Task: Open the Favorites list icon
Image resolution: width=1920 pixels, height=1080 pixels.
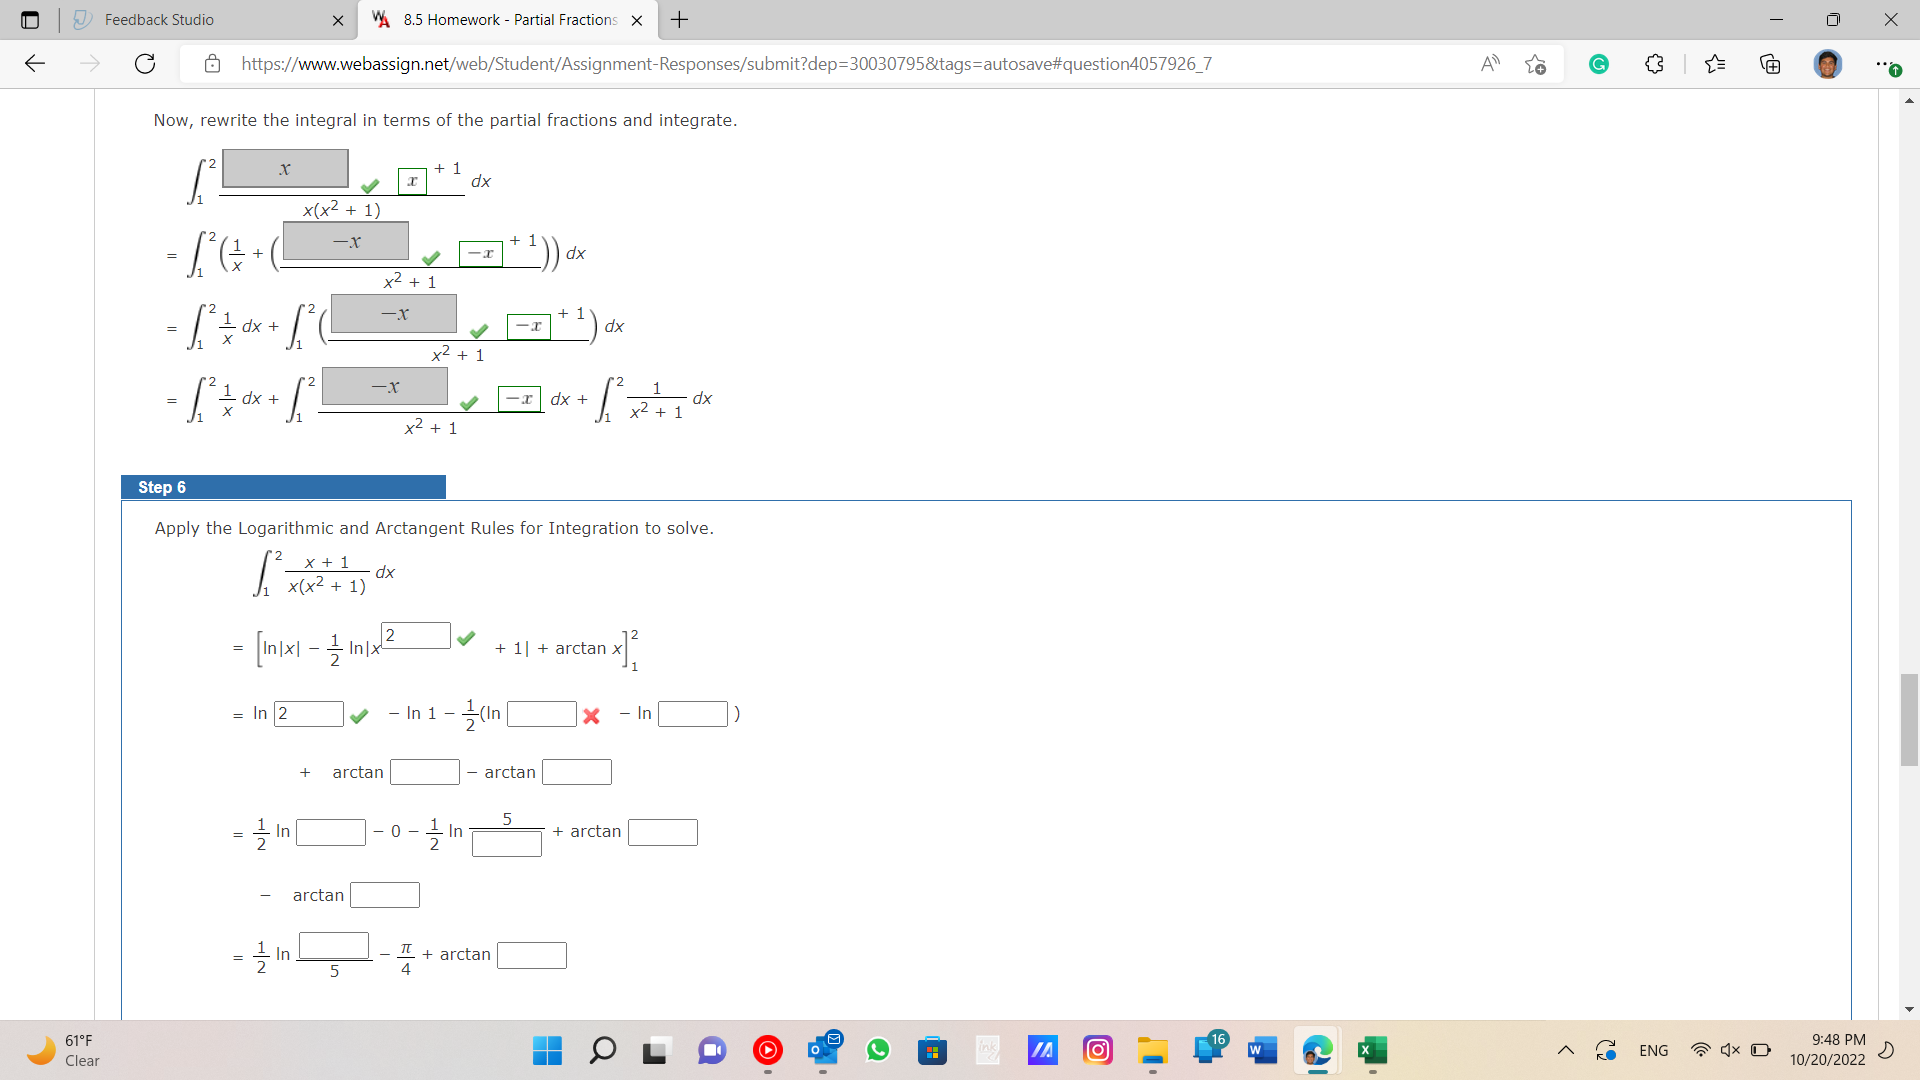Action: pyautogui.click(x=1716, y=64)
